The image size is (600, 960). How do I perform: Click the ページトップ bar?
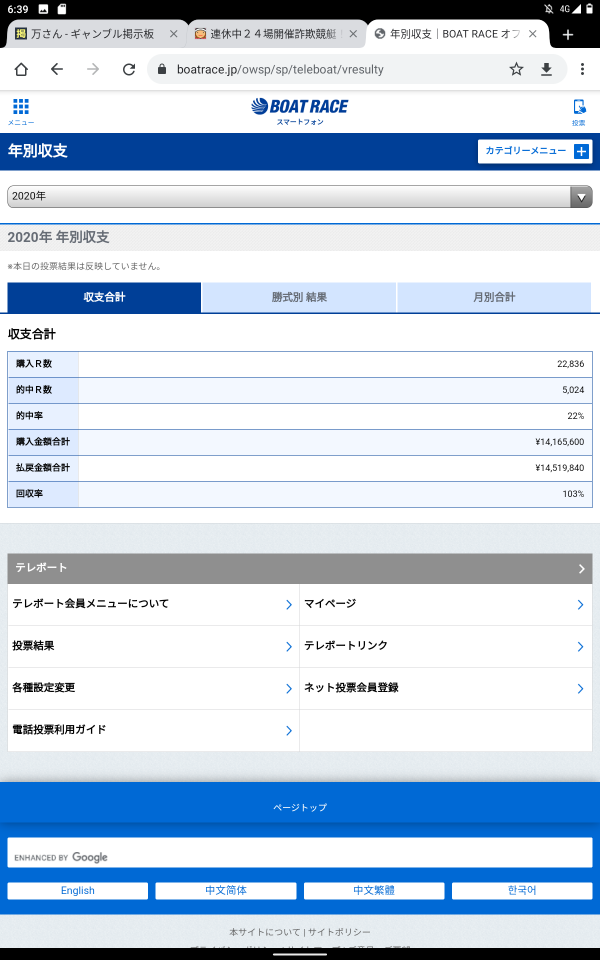click(x=299, y=808)
